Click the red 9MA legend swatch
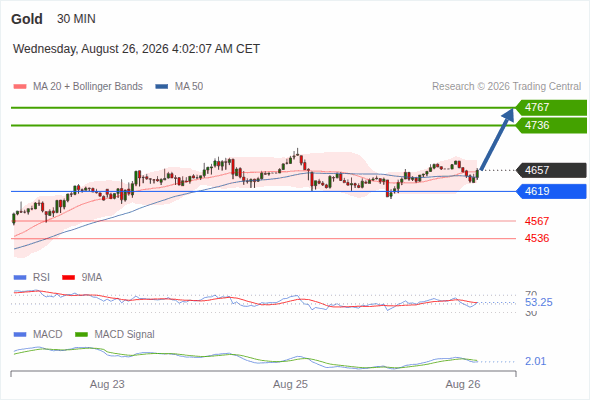Viewport: 590px width, 400px height. click(68, 278)
